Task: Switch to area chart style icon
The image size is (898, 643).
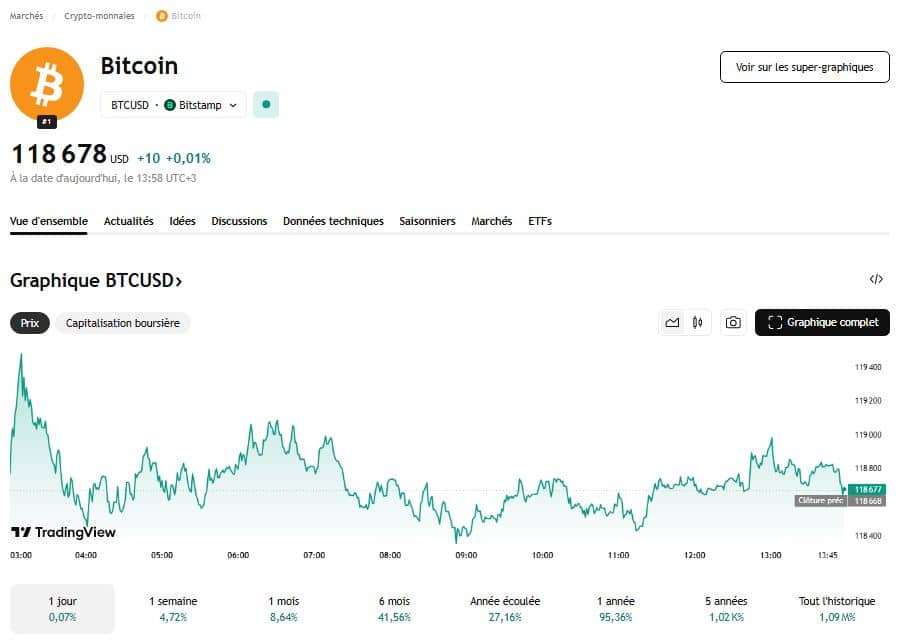Action: (x=672, y=322)
